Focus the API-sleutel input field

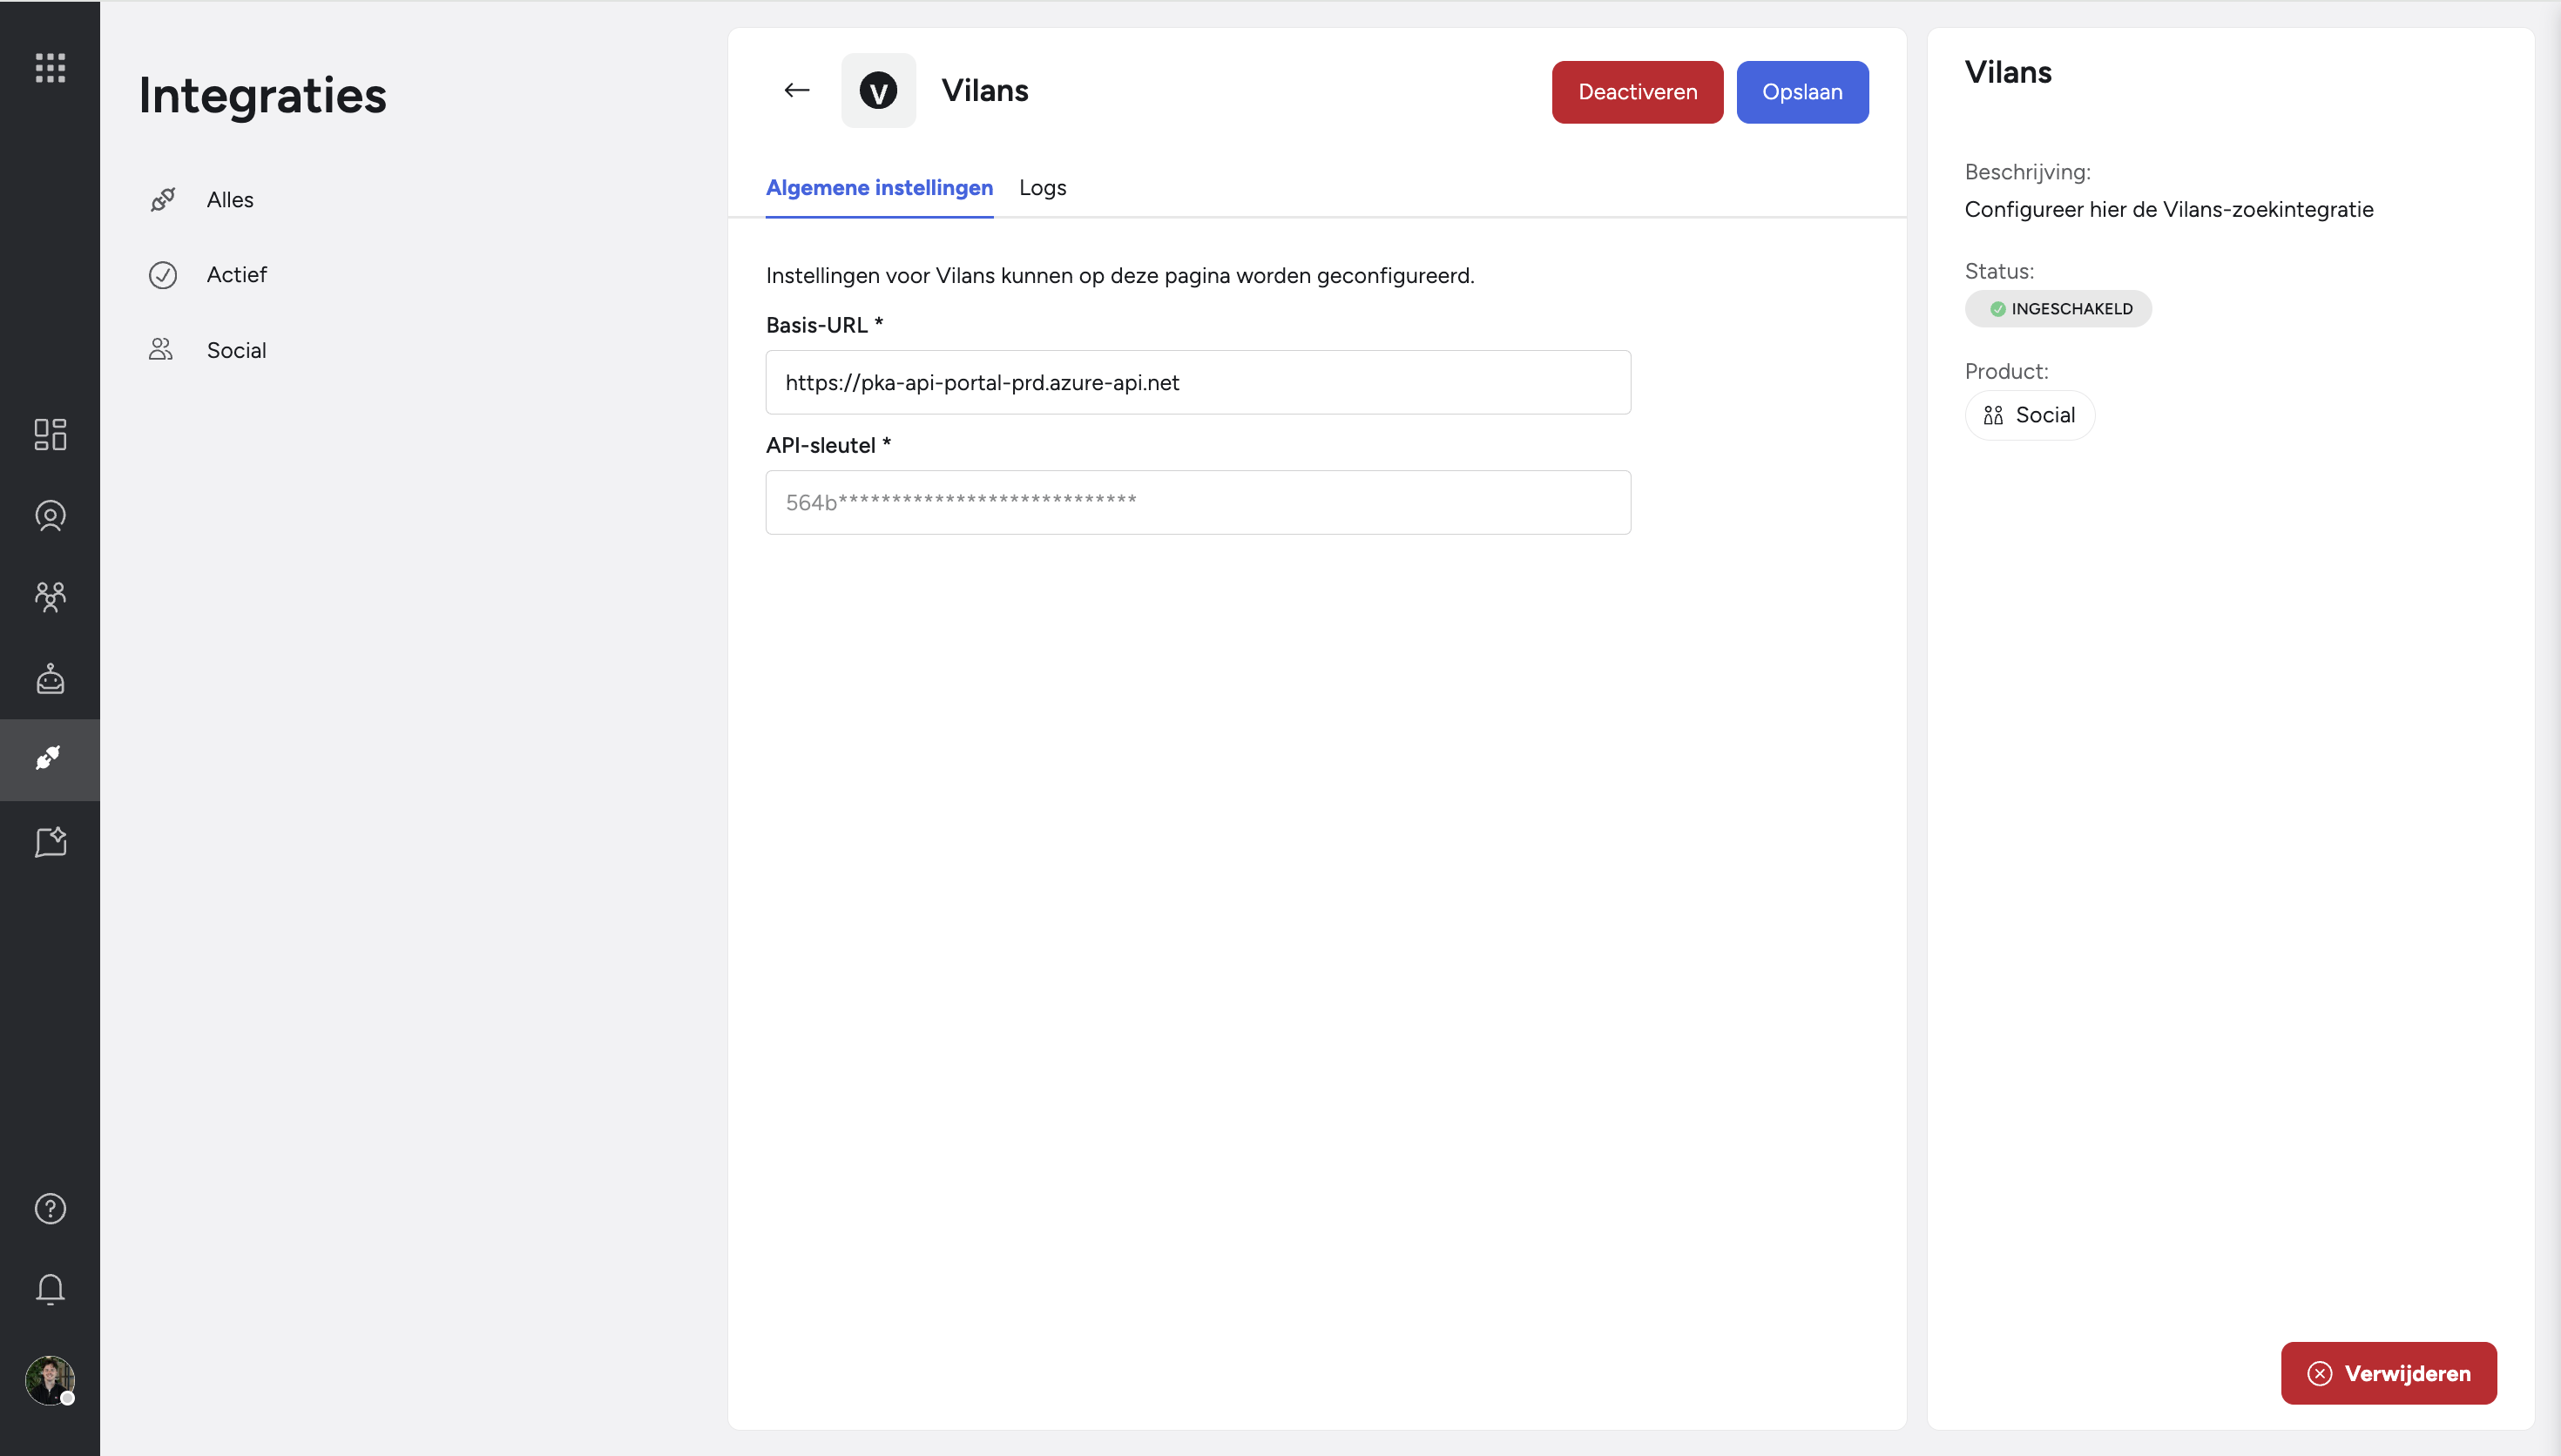(x=1198, y=502)
